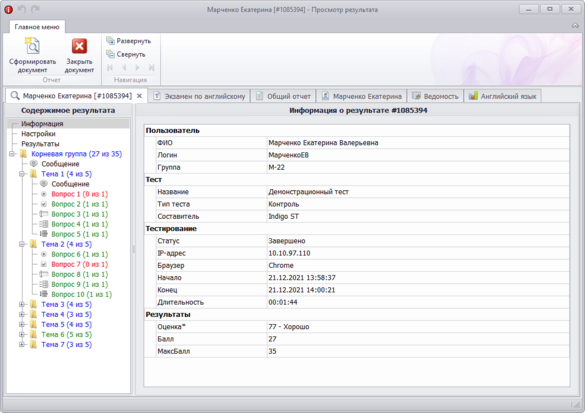
Task: Go to last item navigation arrow
Action: click(x=151, y=68)
